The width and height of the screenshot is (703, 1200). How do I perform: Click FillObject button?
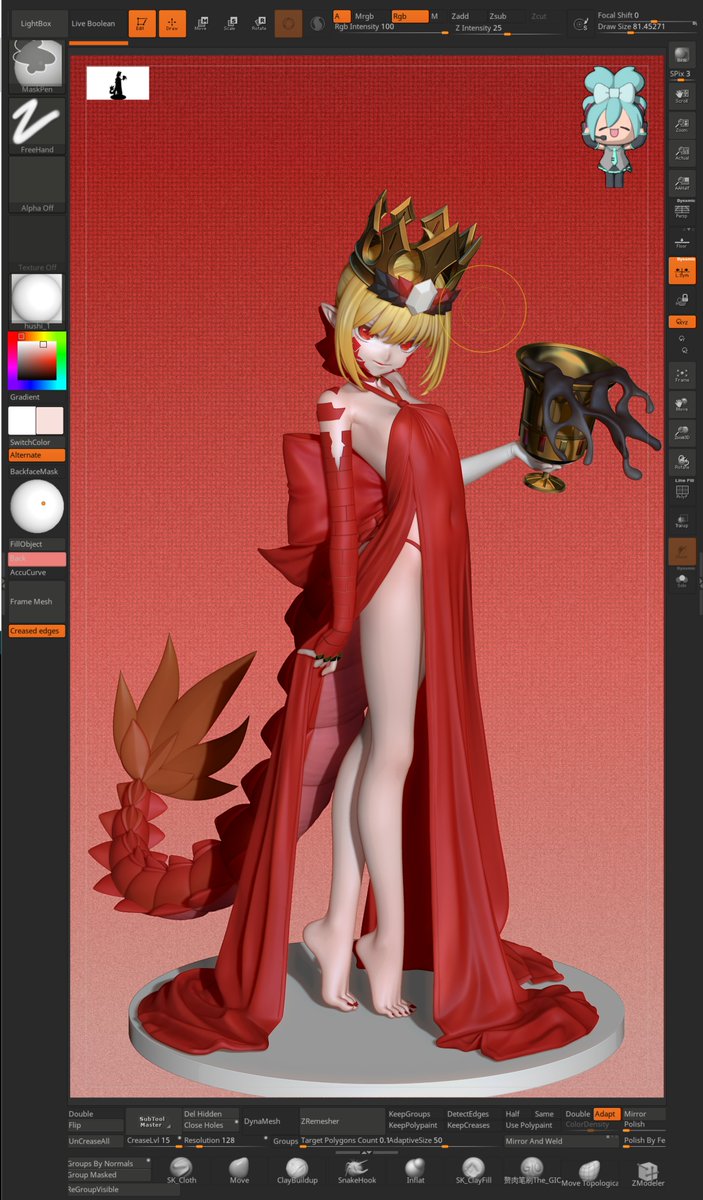click(x=37, y=544)
